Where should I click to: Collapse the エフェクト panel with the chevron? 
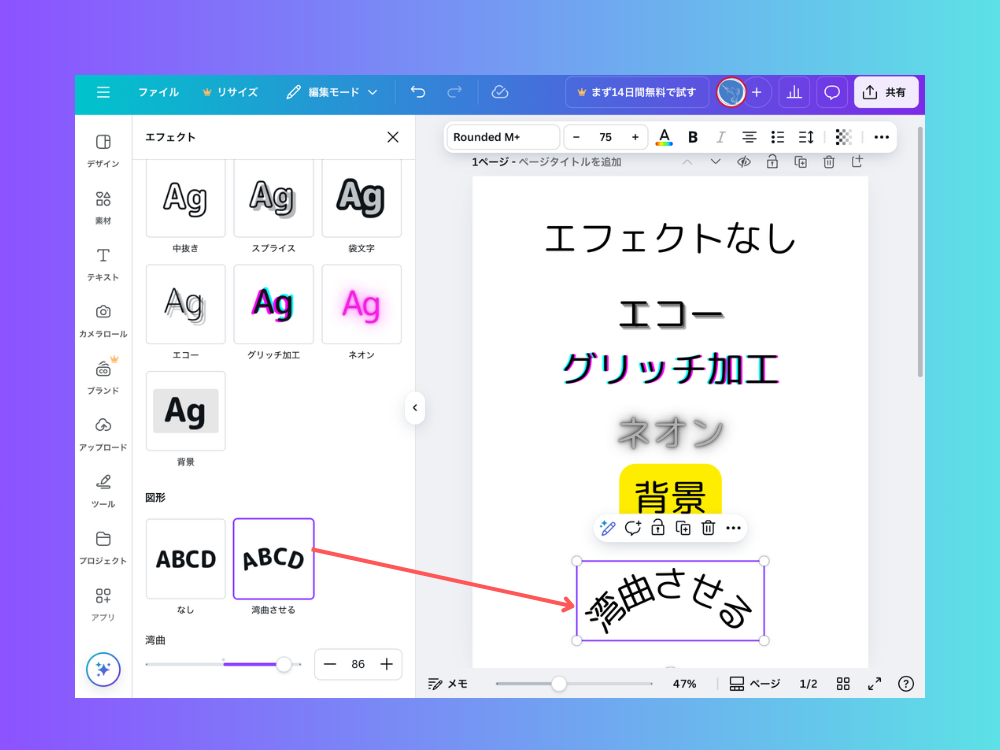click(x=415, y=408)
